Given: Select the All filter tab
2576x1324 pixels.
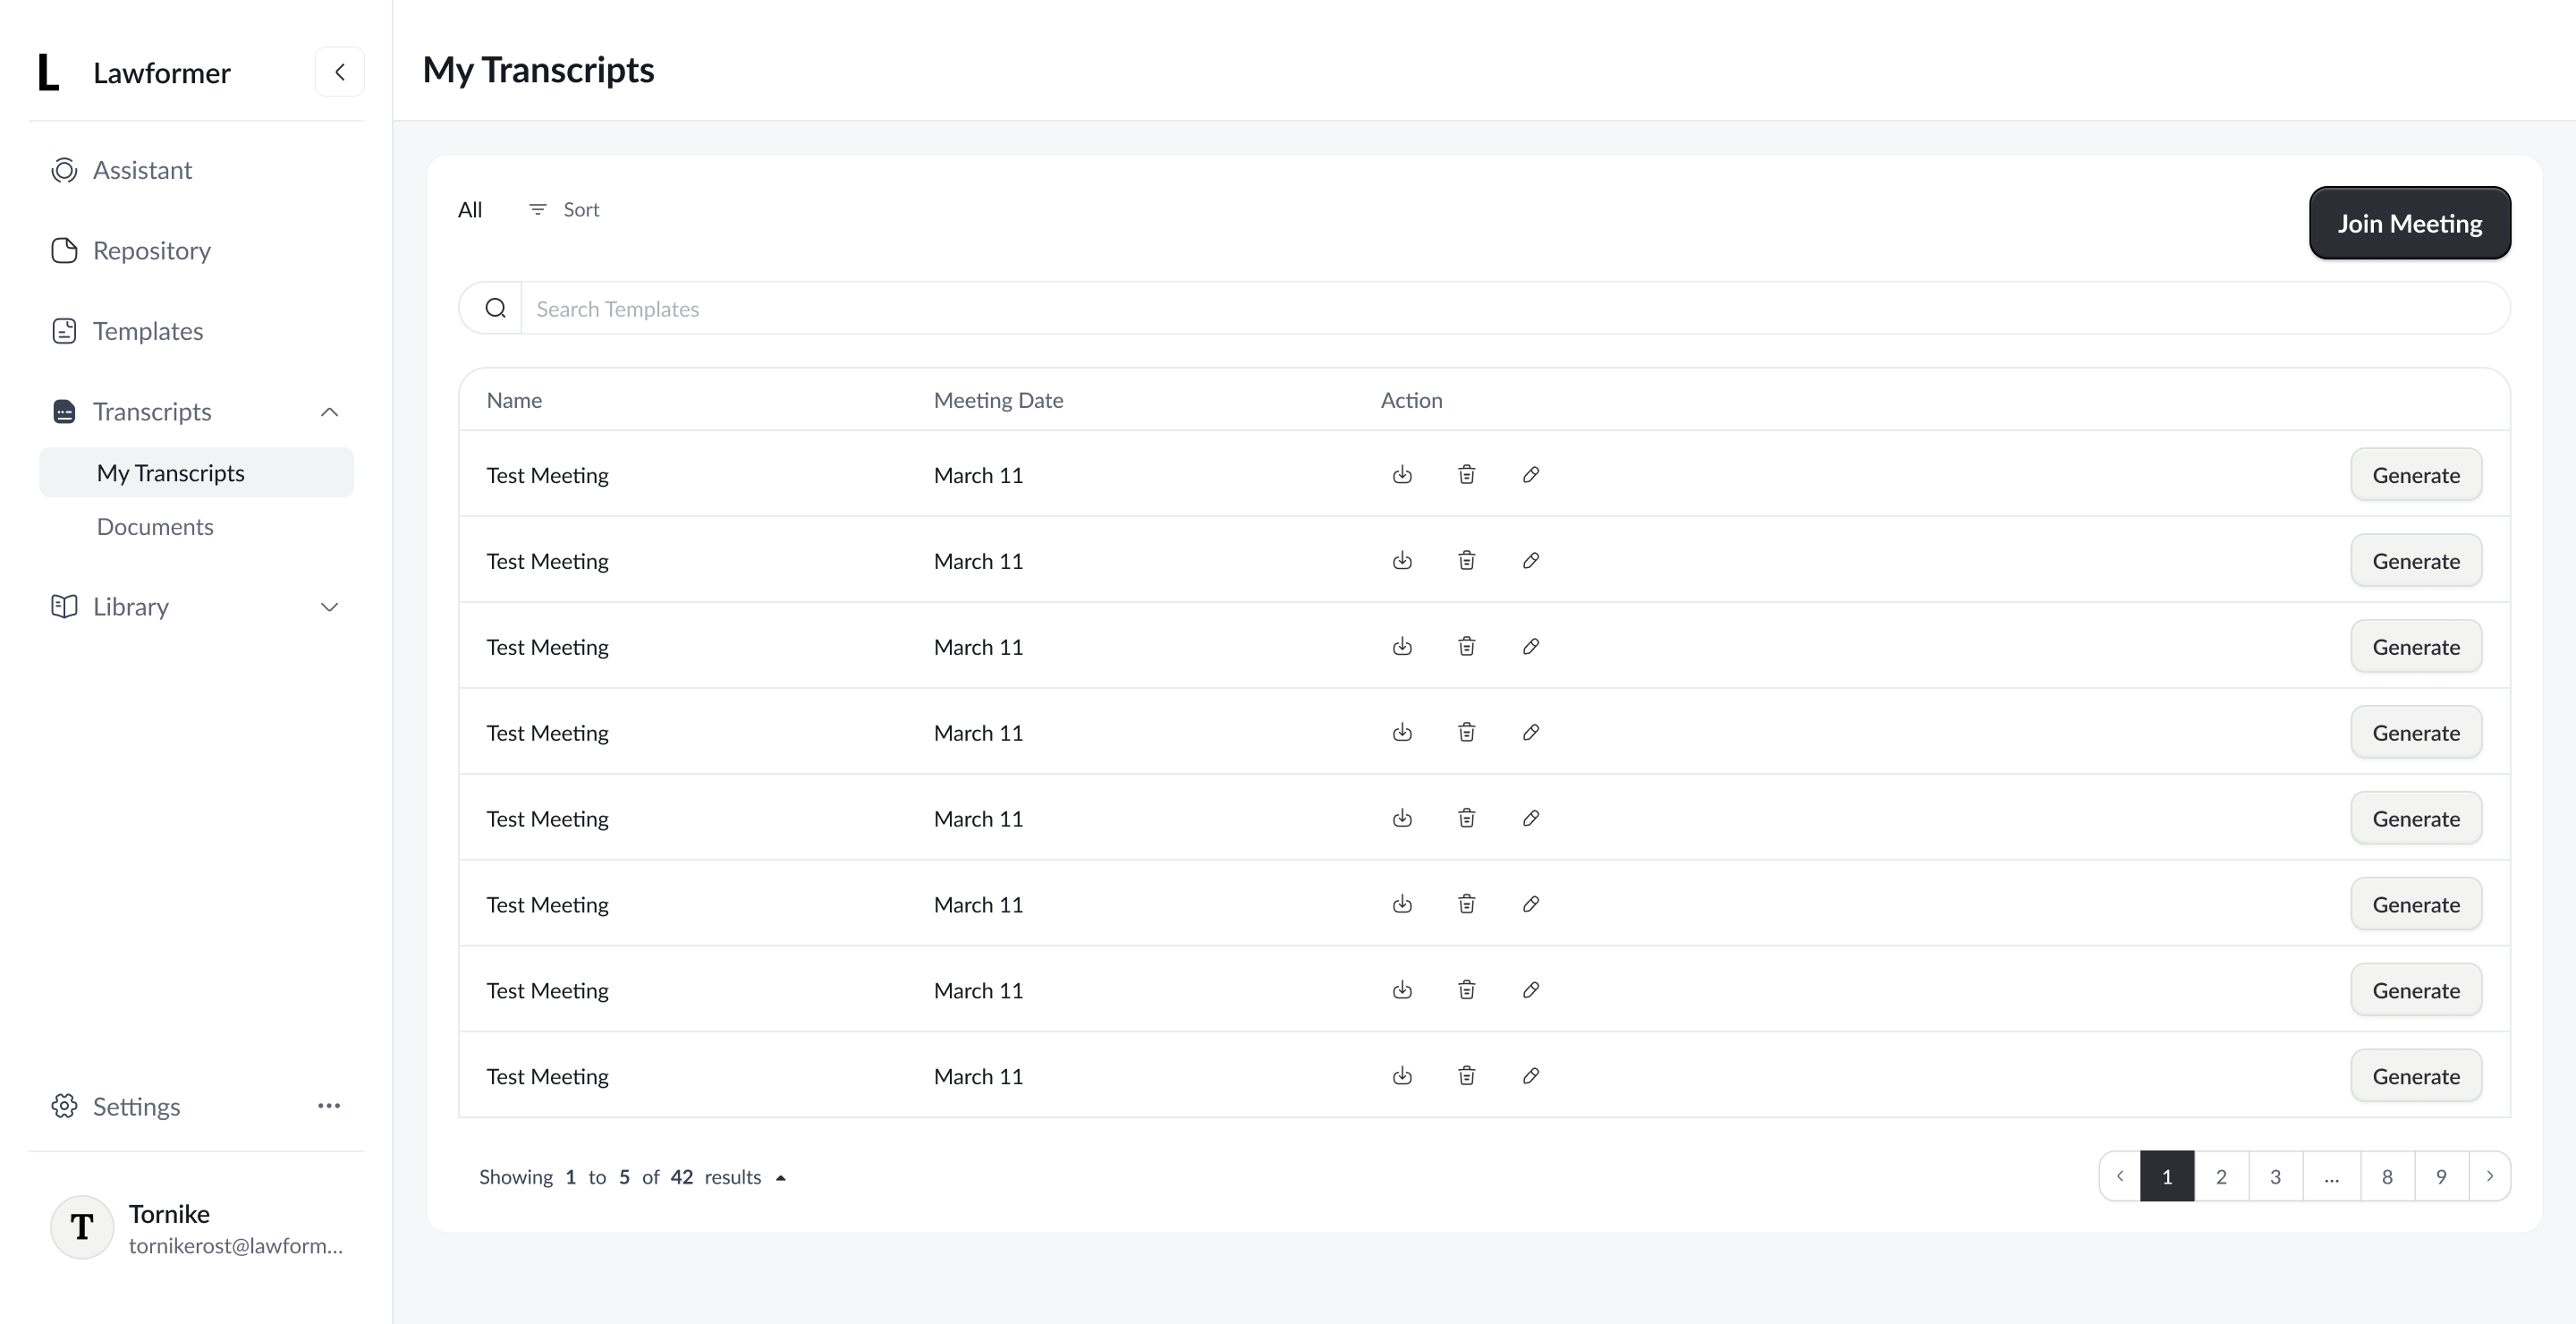Looking at the screenshot, I should click(x=470, y=210).
